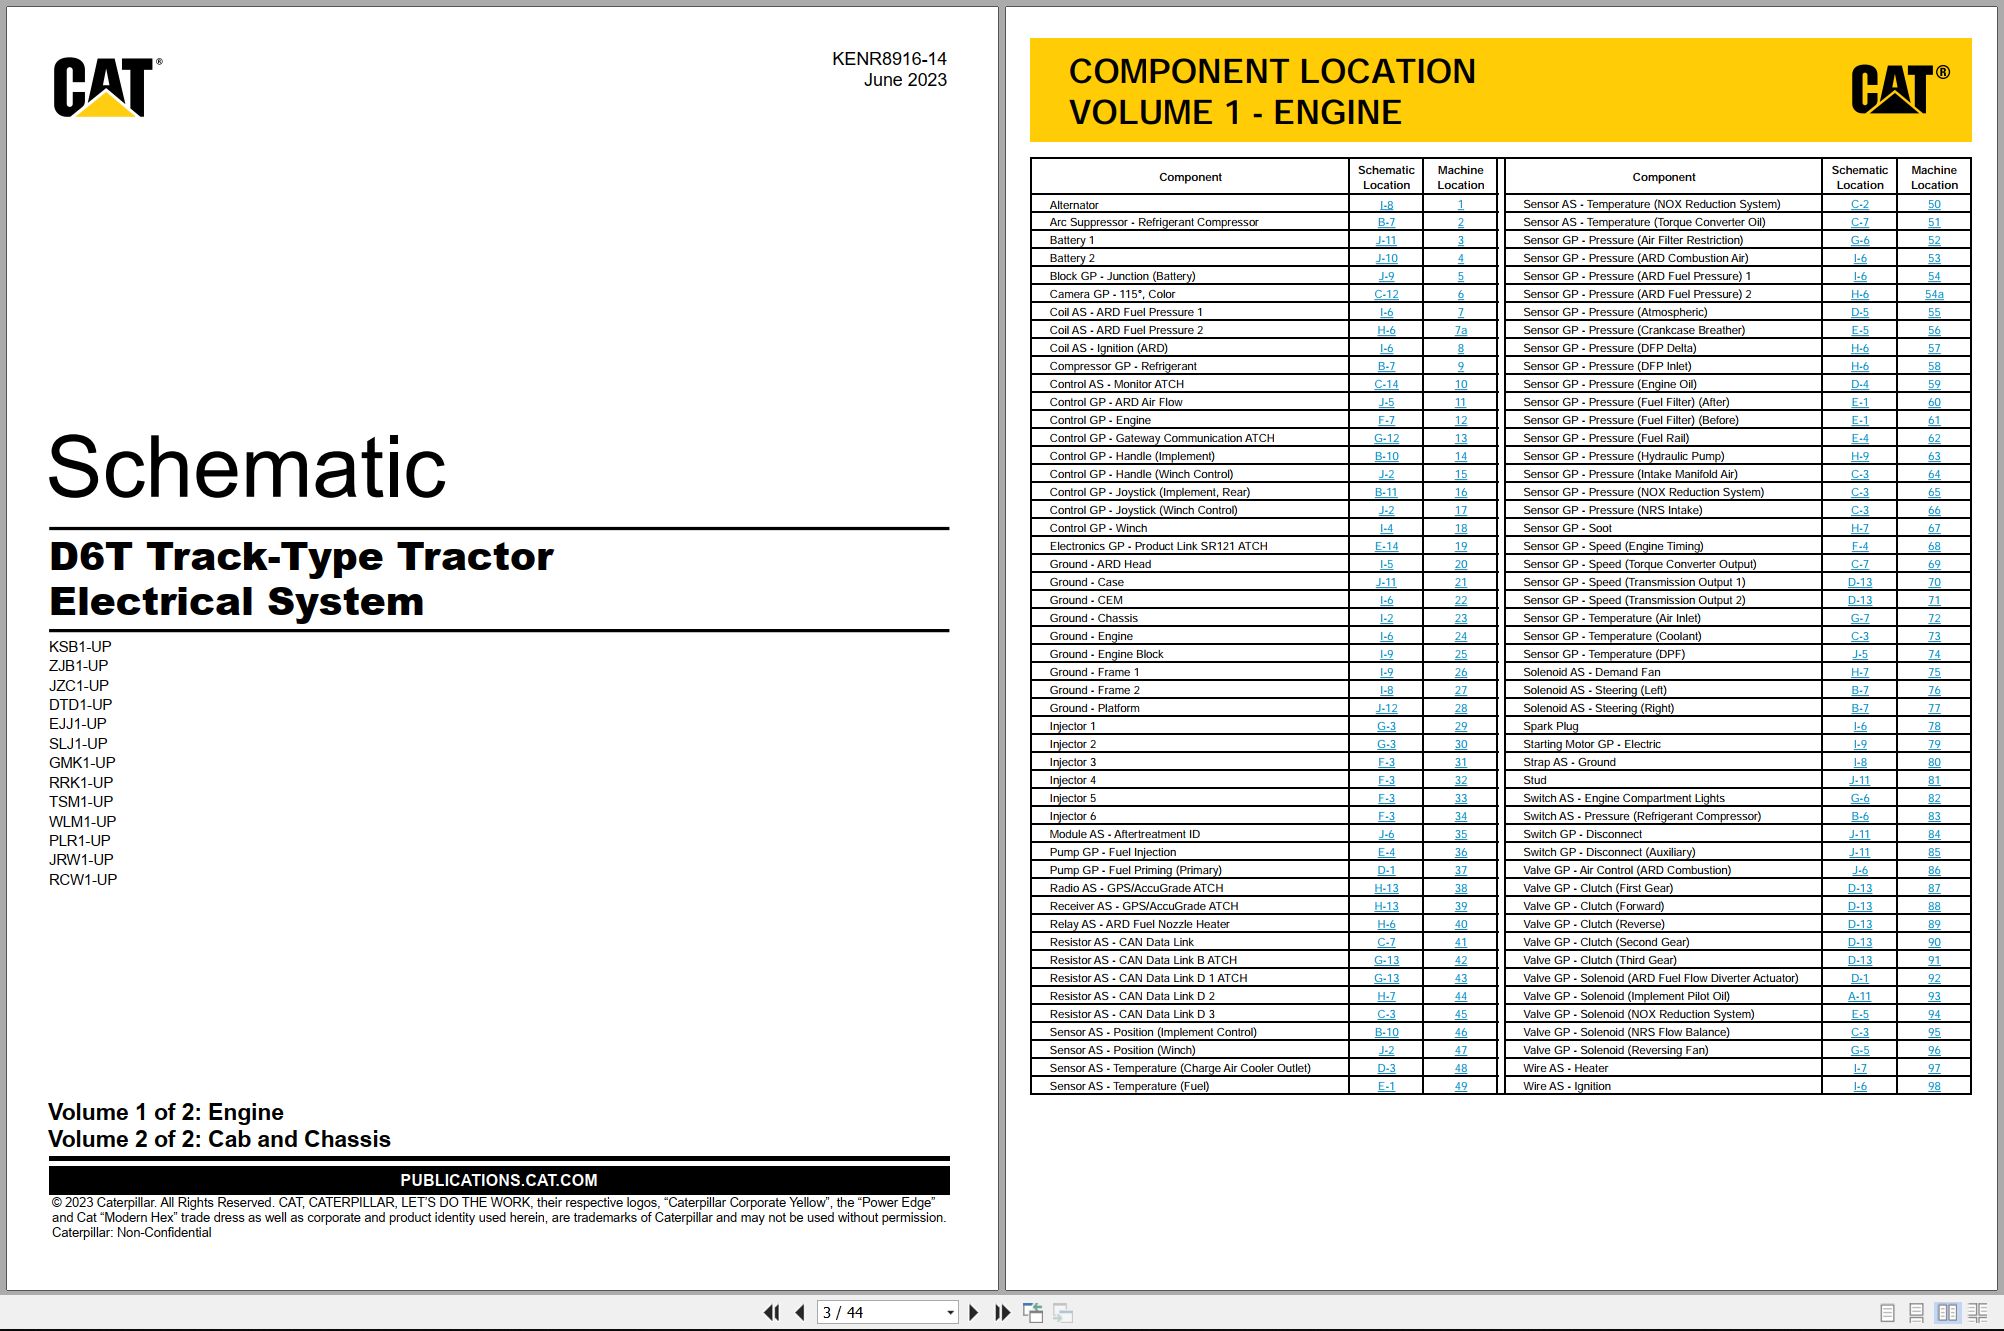Open ARD Fuel Pressure 2 sensor machine location 54a

[x=1934, y=295]
